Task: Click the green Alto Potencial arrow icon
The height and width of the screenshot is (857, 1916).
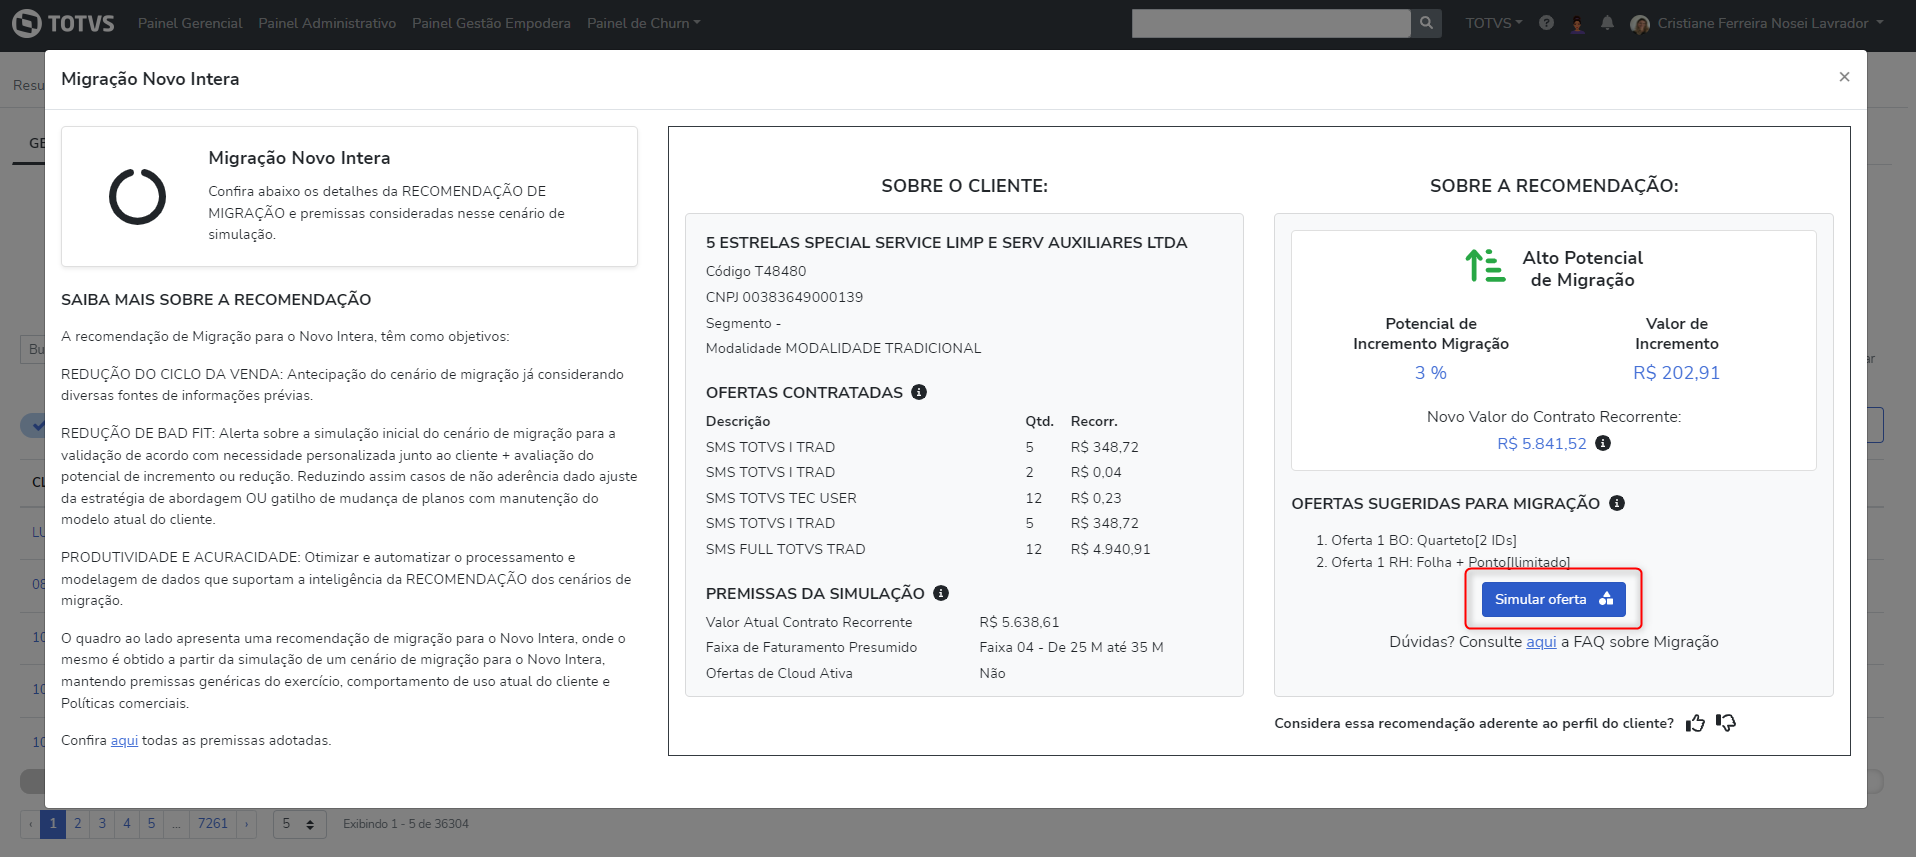Action: (1485, 266)
